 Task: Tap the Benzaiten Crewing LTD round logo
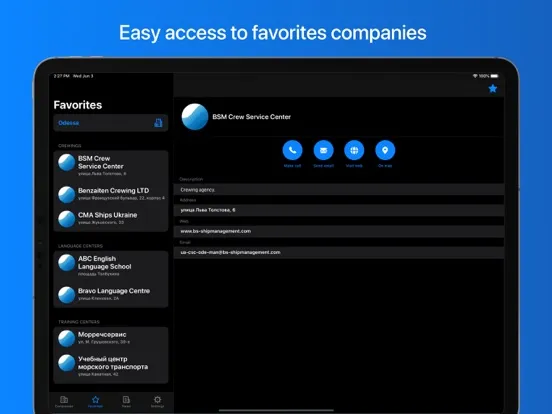tap(67, 195)
